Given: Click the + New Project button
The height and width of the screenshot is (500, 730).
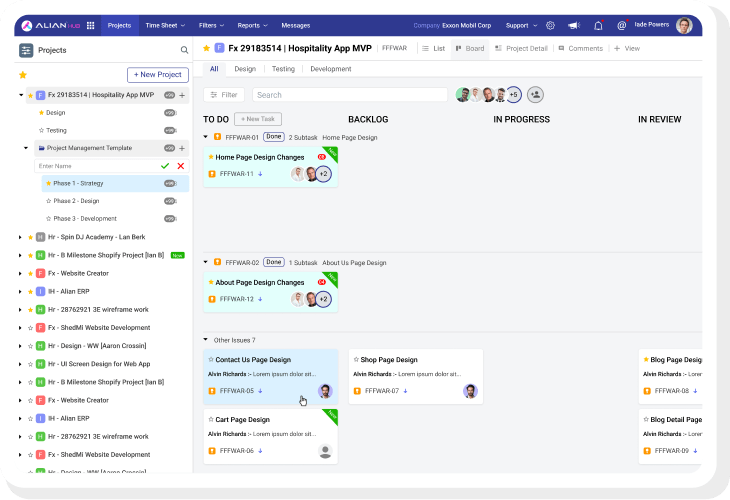Looking at the screenshot, I should 158,74.
